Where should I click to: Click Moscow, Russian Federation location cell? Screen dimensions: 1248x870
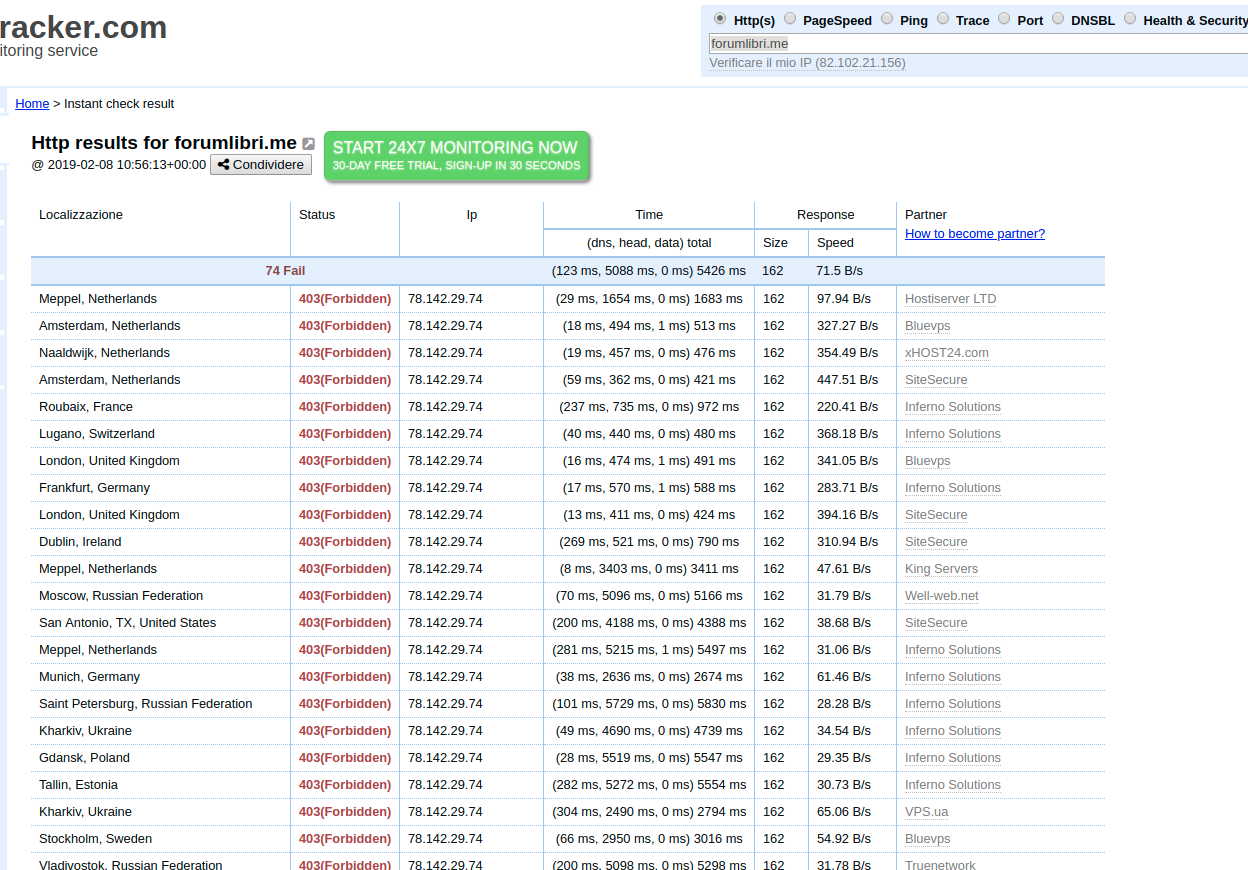[x=121, y=596]
